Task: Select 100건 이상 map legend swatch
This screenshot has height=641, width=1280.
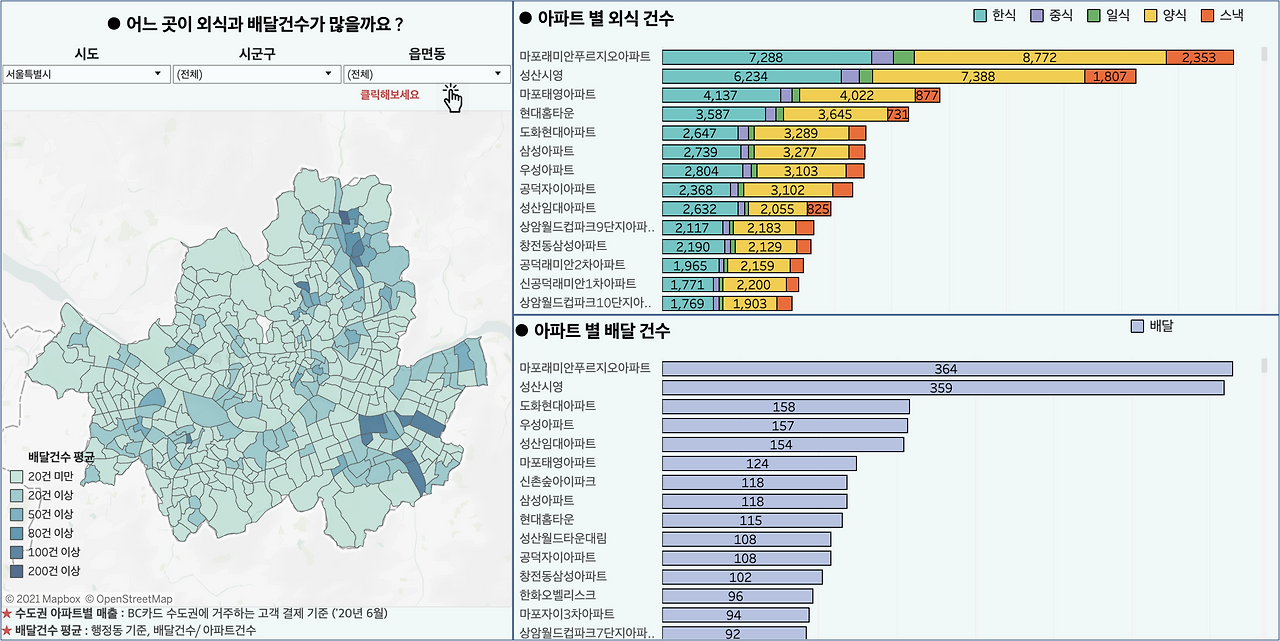Action: (17, 552)
